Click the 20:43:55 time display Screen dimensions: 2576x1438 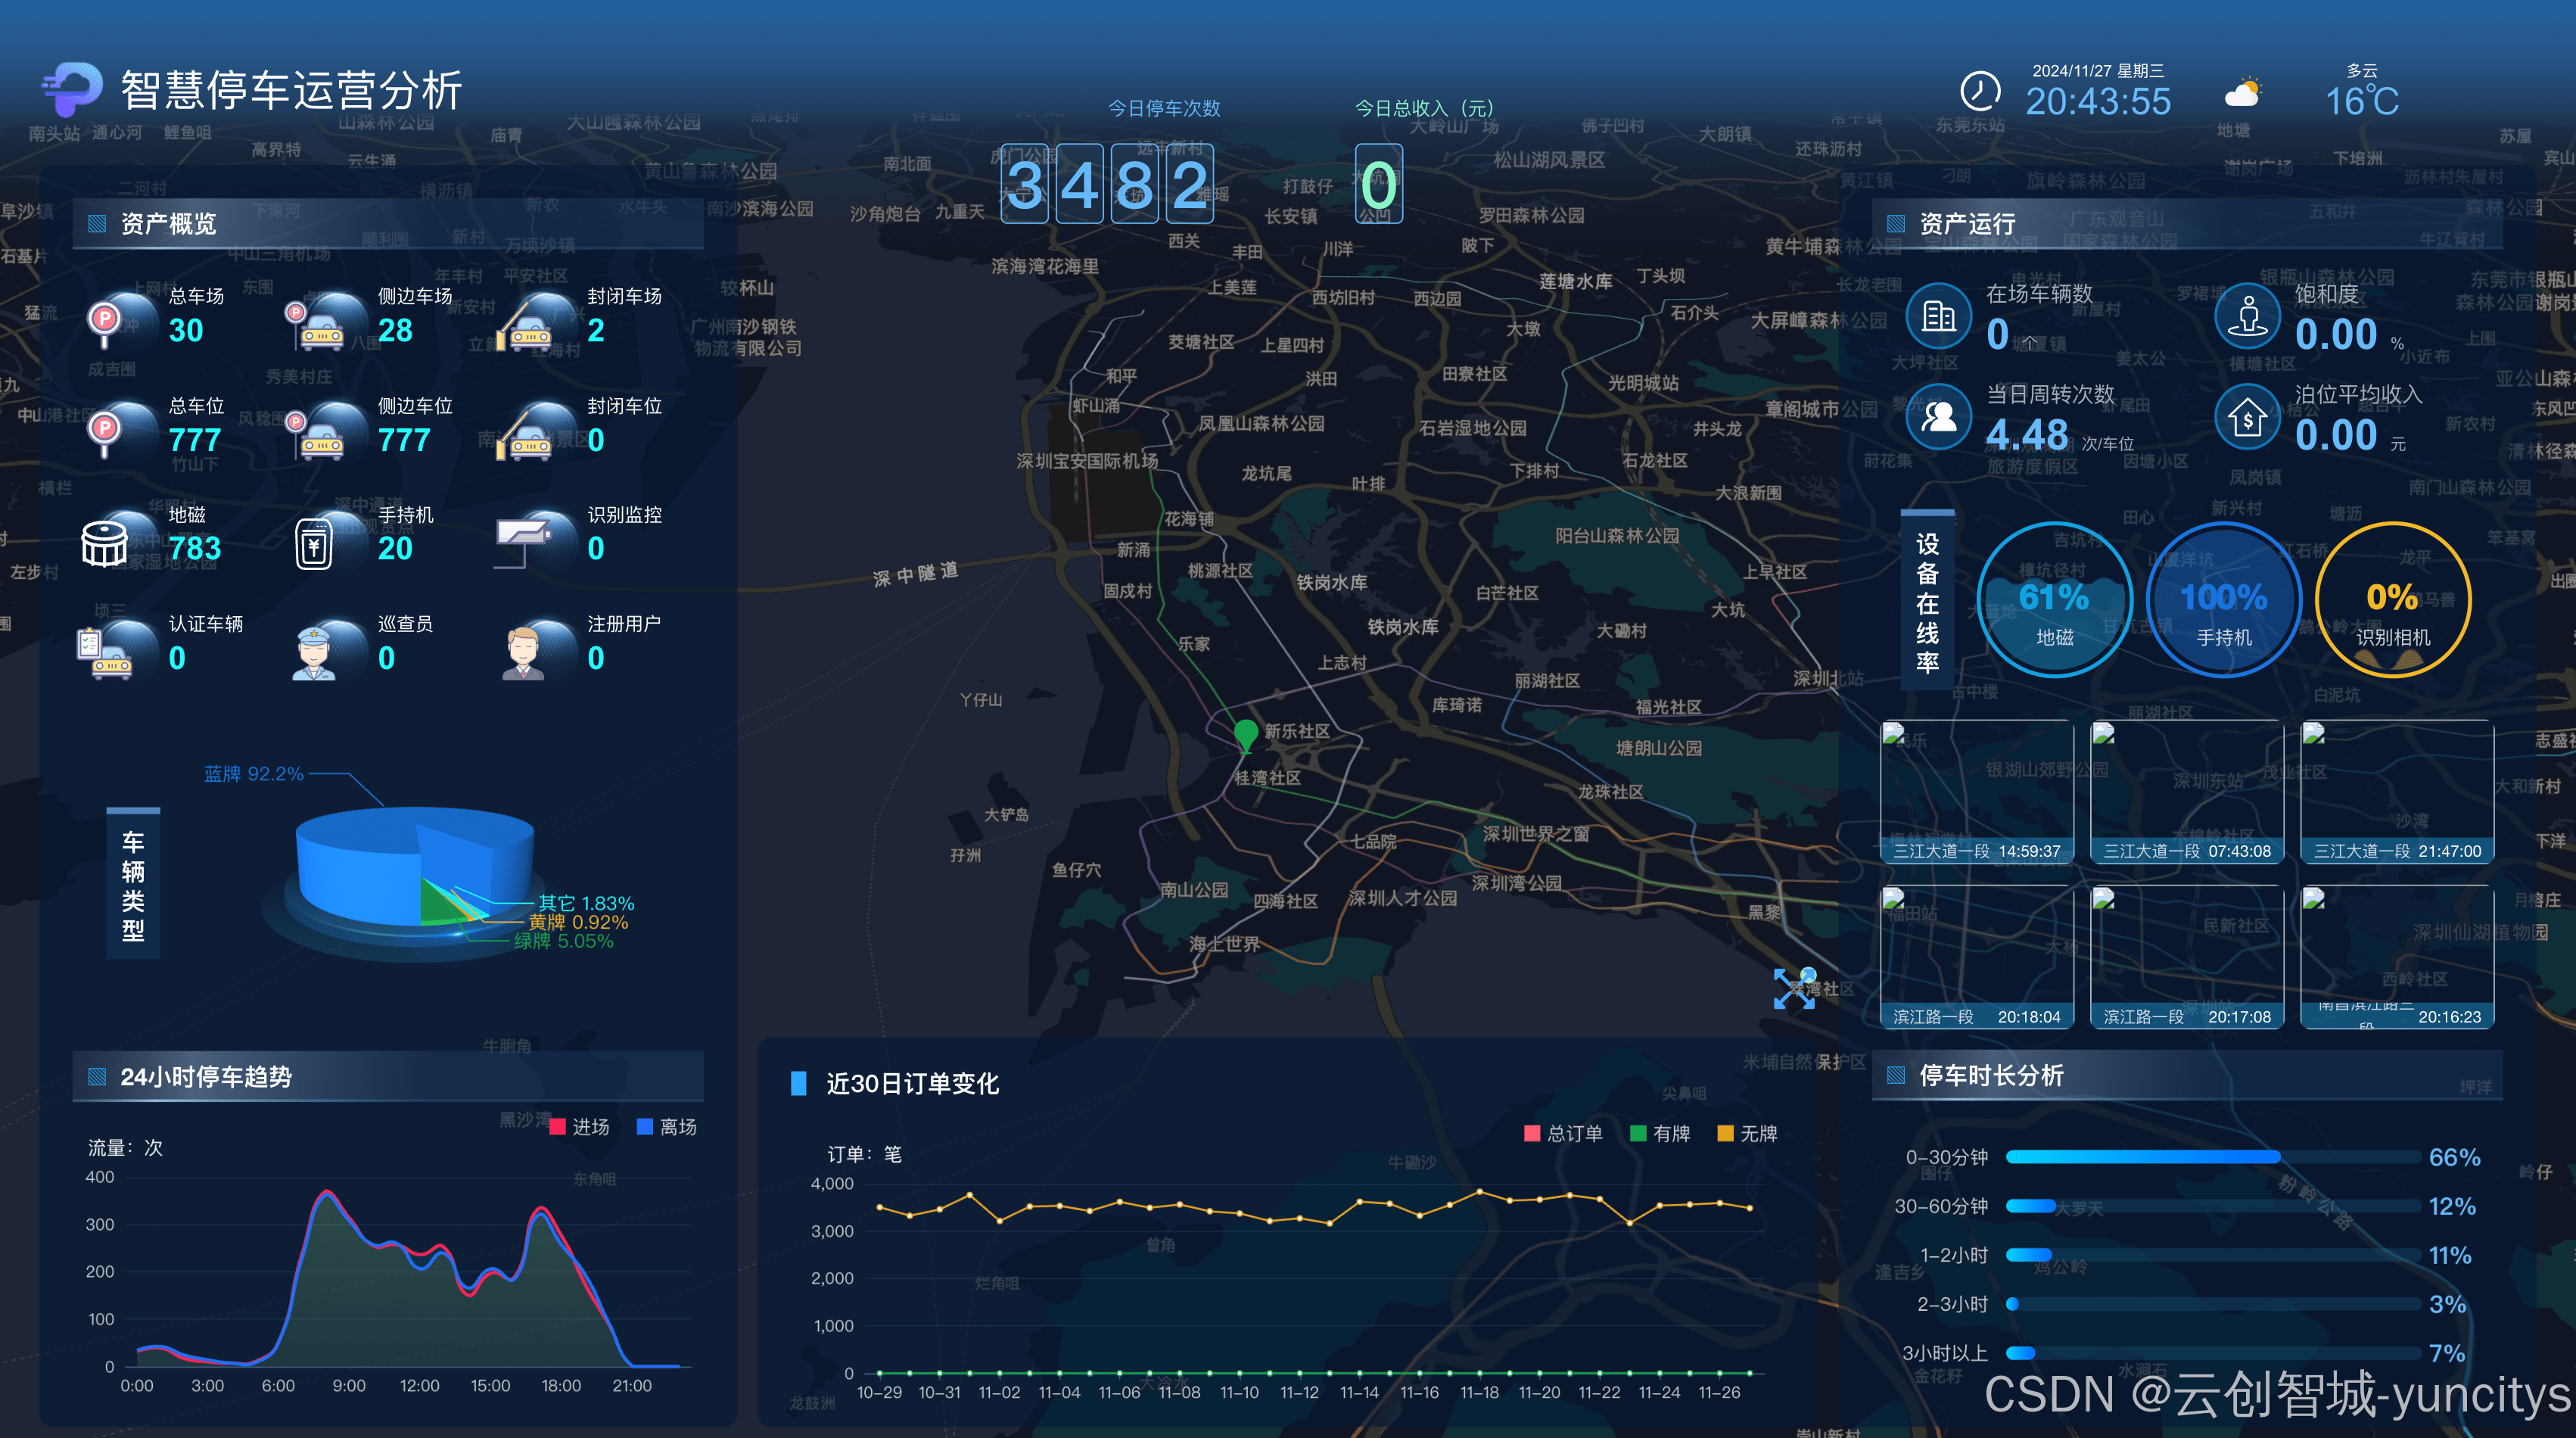[2098, 101]
